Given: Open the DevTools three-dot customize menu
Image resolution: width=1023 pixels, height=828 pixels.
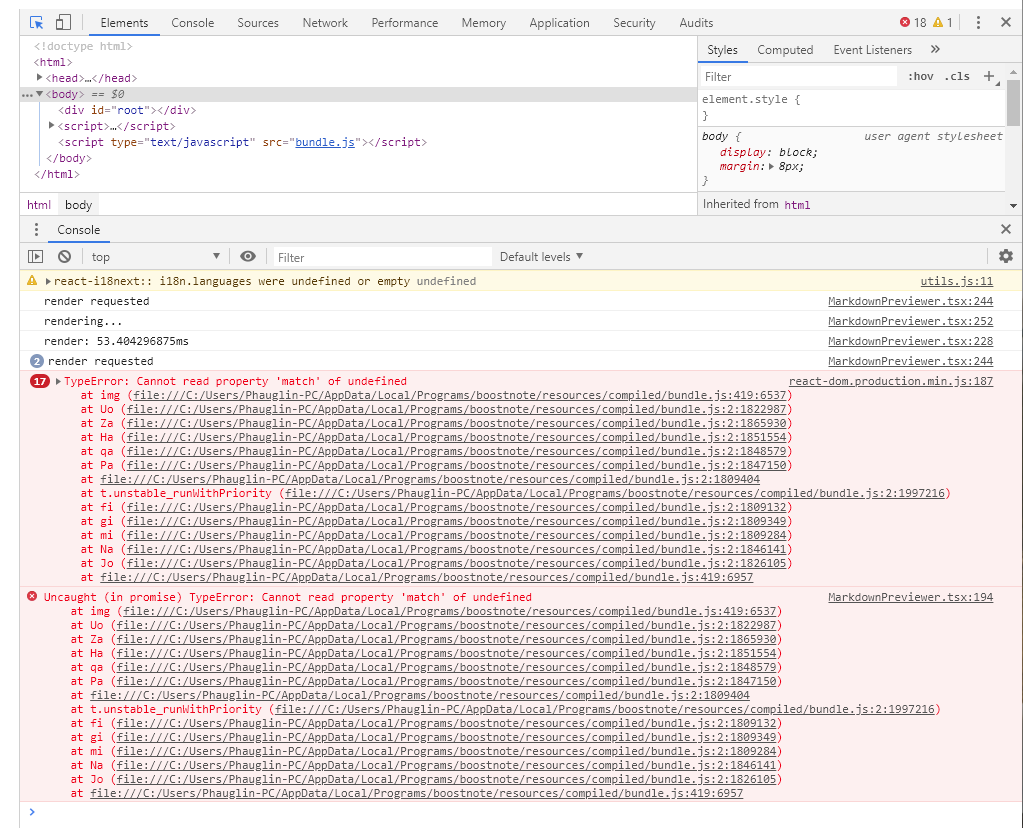Looking at the screenshot, I should click(977, 23).
